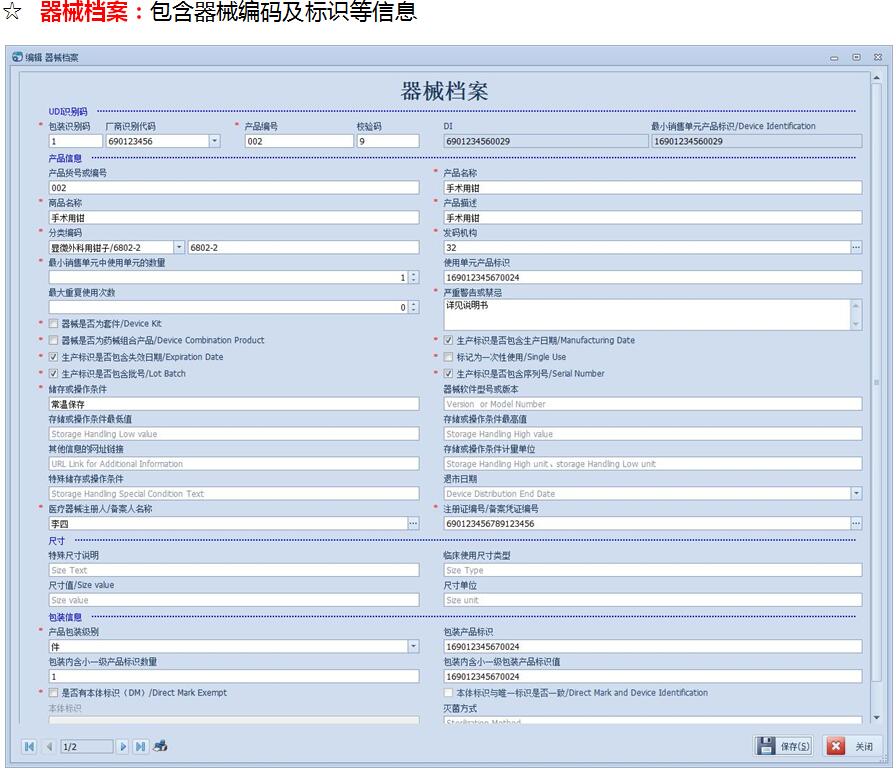Go to the next record
The height and width of the screenshot is (772, 896).
pos(122,746)
